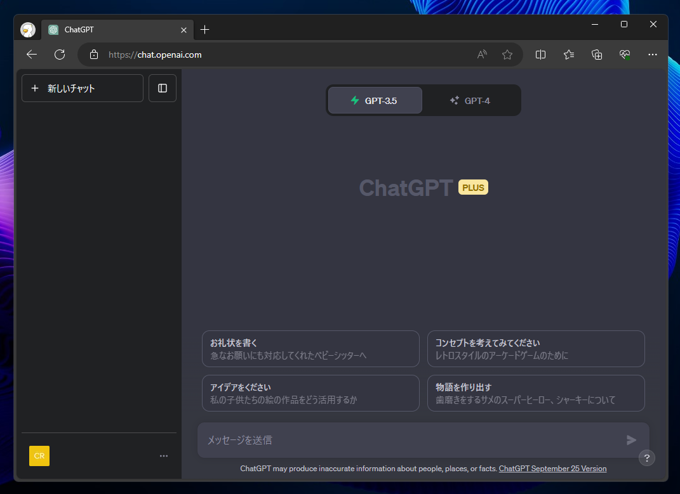Viewport: 680px width, 494px height.
Task: Open a new browser tab
Action: click(205, 29)
